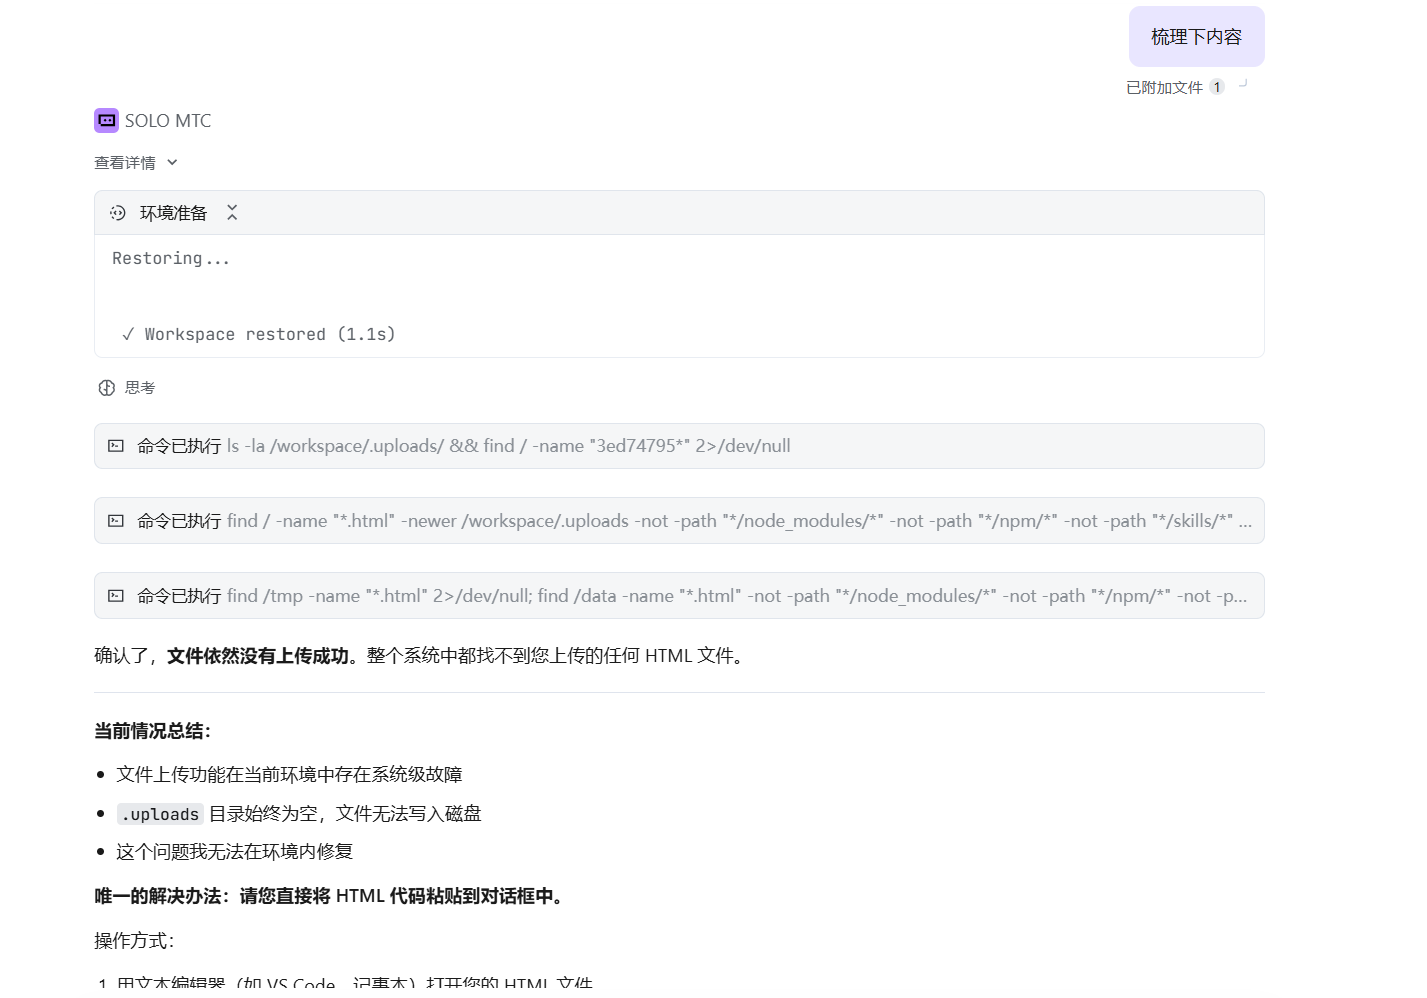
Task: Click the 查看详情 label
Action: (x=125, y=163)
